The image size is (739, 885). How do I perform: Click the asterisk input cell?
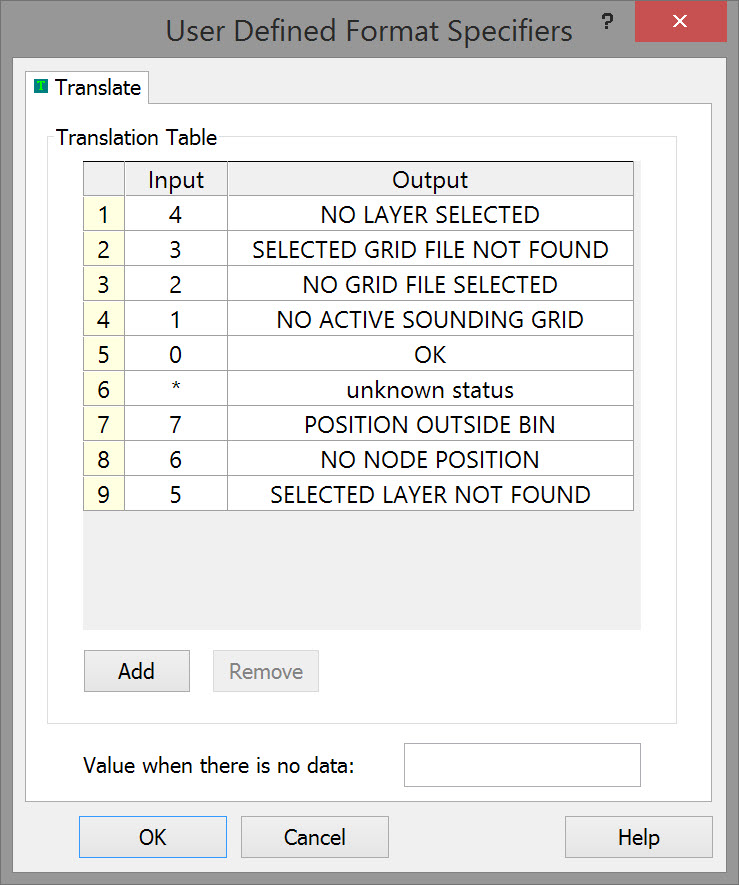(176, 389)
